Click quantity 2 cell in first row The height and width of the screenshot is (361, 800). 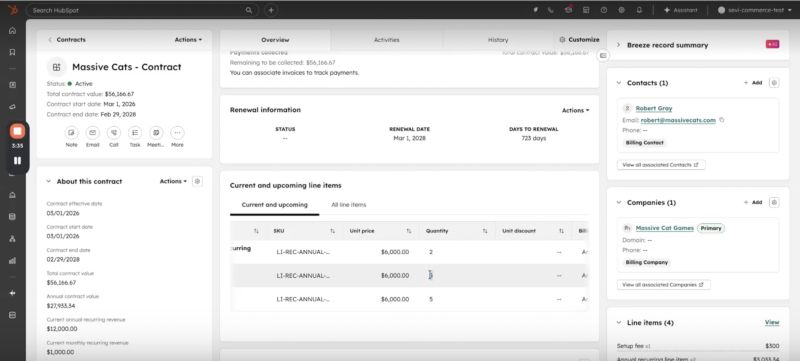pos(431,252)
